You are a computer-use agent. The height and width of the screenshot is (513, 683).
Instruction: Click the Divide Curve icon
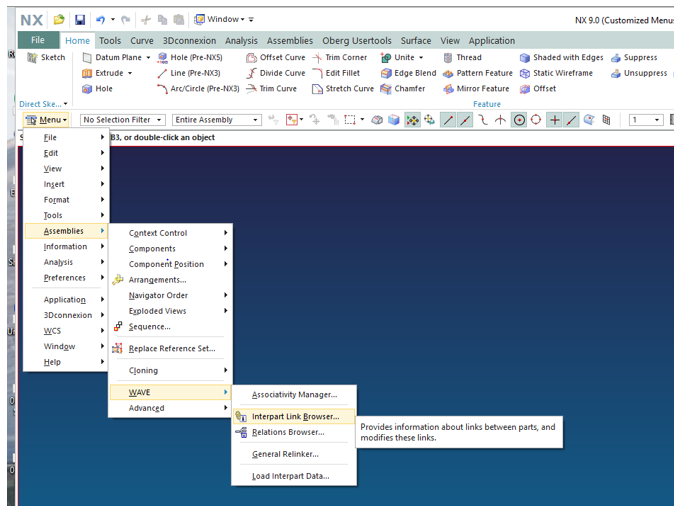[x=251, y=73]
